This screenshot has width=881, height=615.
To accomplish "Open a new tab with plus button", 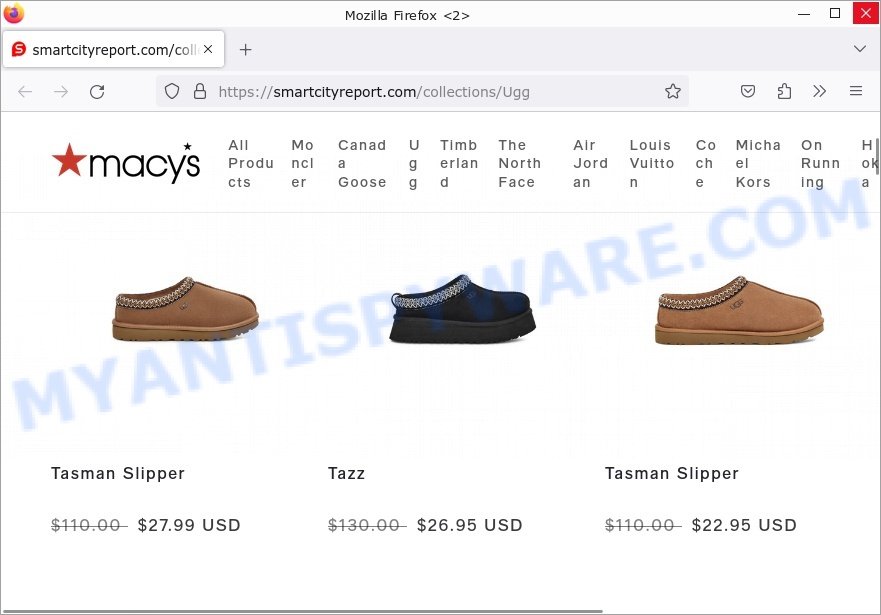I will [x=246, y=49].
